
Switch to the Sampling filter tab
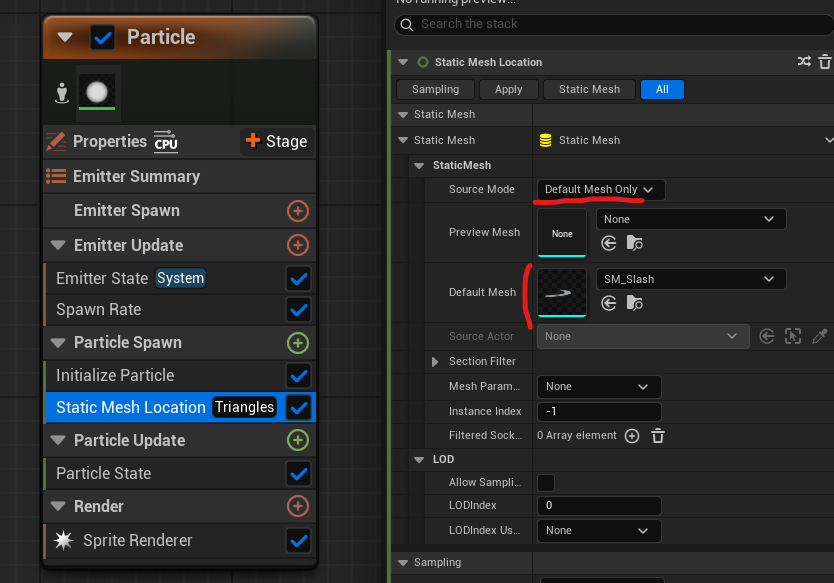click(435, 89)
